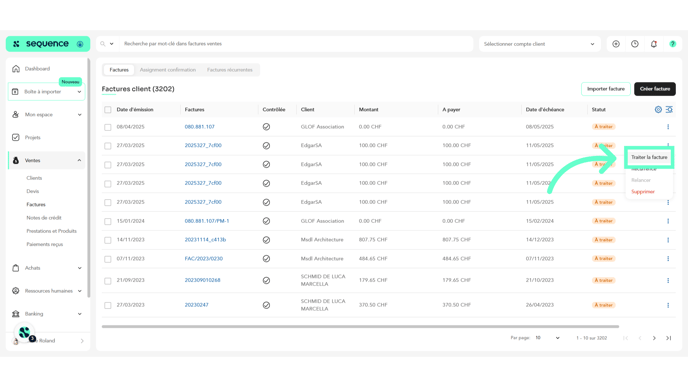The image size is (688, 387).
Task: Open the user profile arrow at sidebar bottom
Action: [82, 341]
